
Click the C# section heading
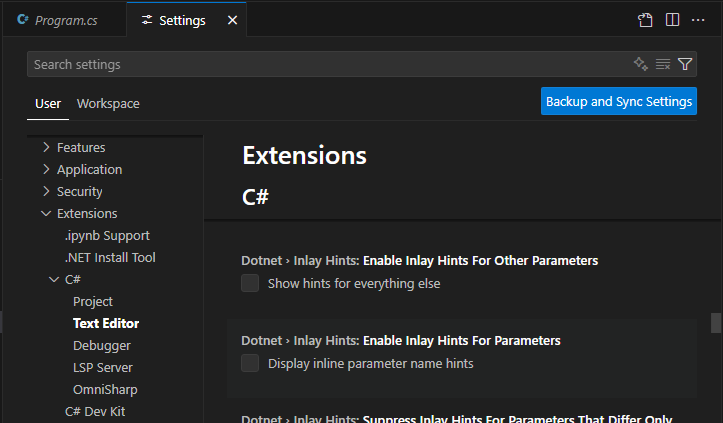click(255, 197)
